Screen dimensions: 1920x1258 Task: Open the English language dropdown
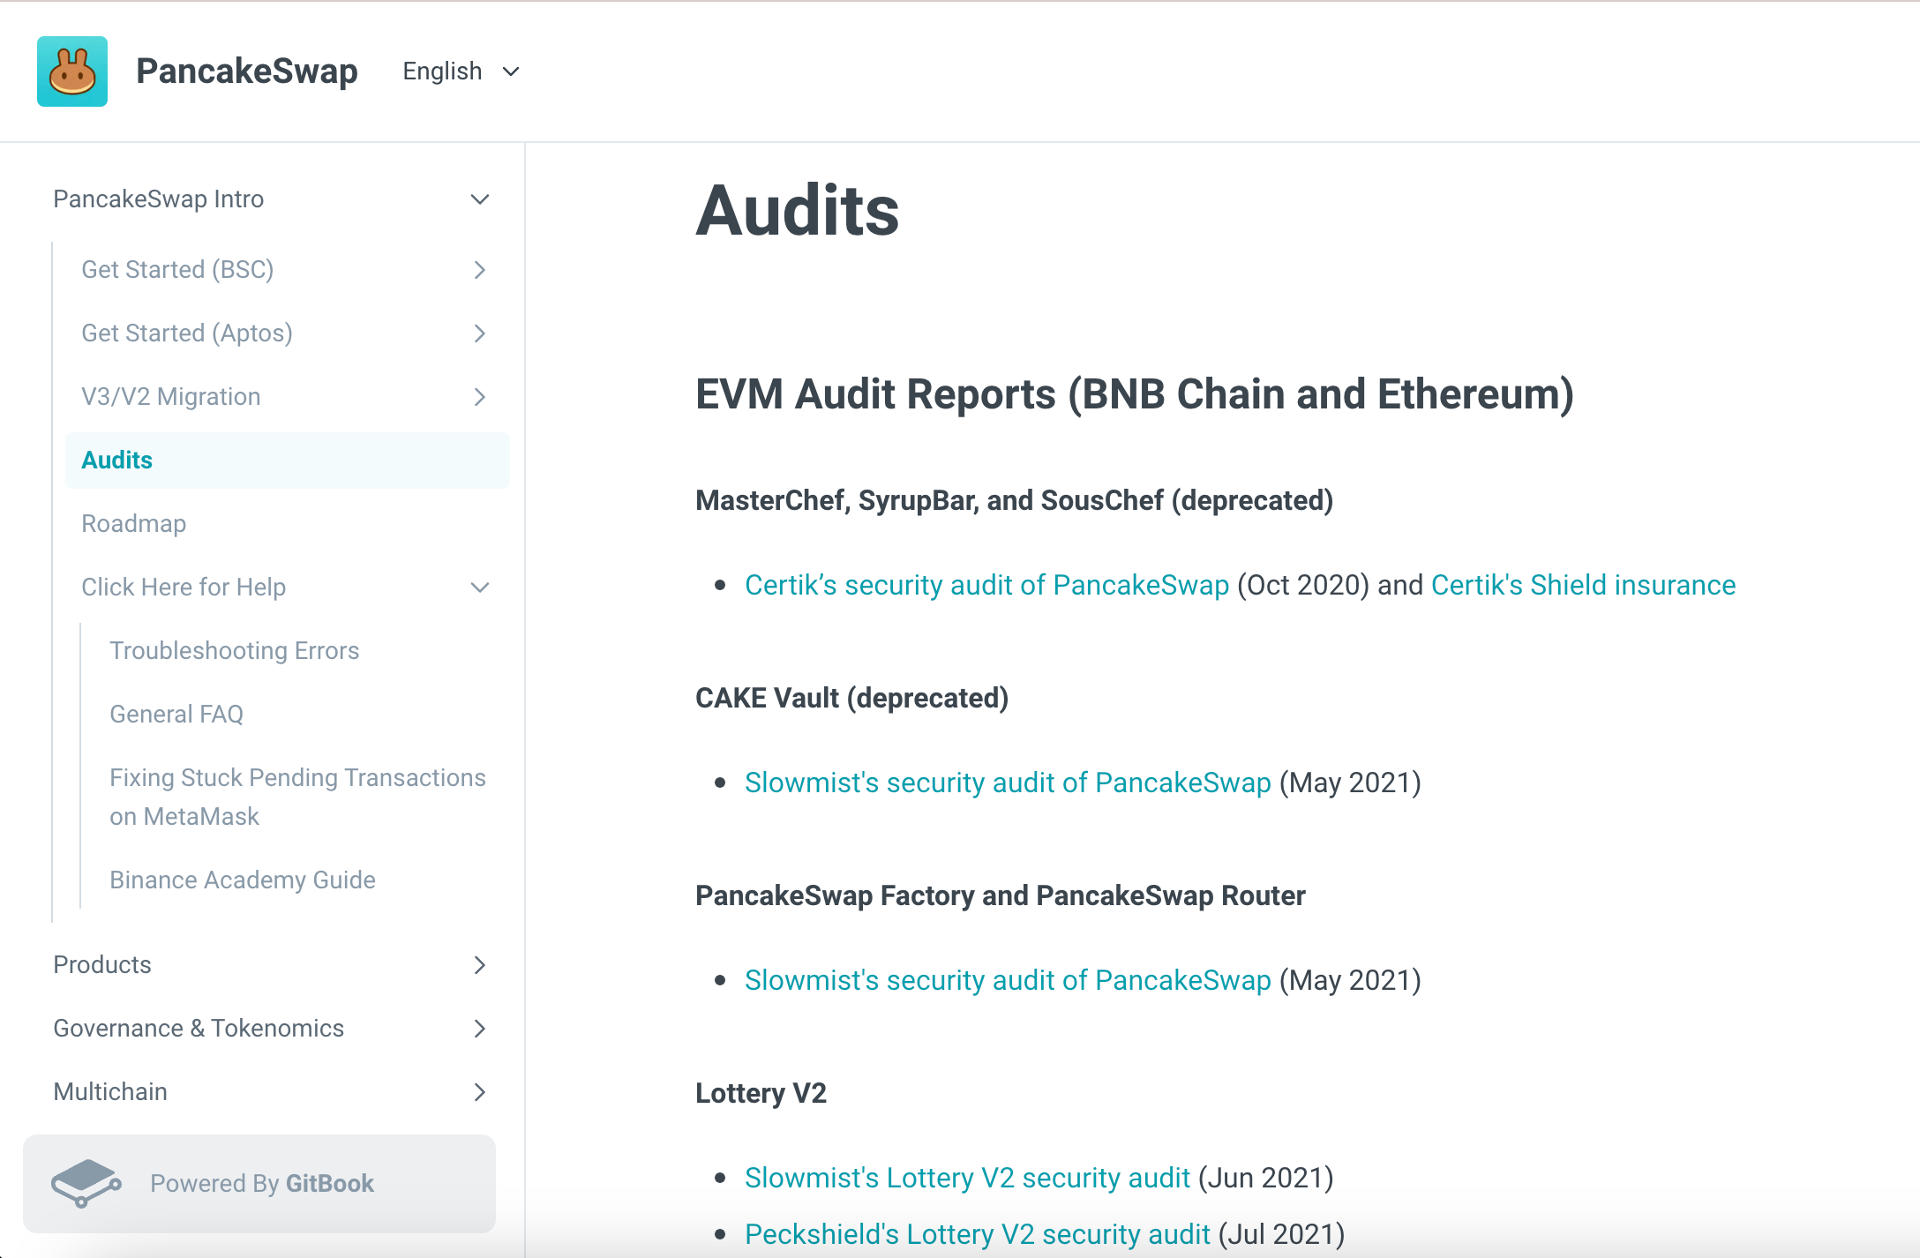tap(461, 71)
